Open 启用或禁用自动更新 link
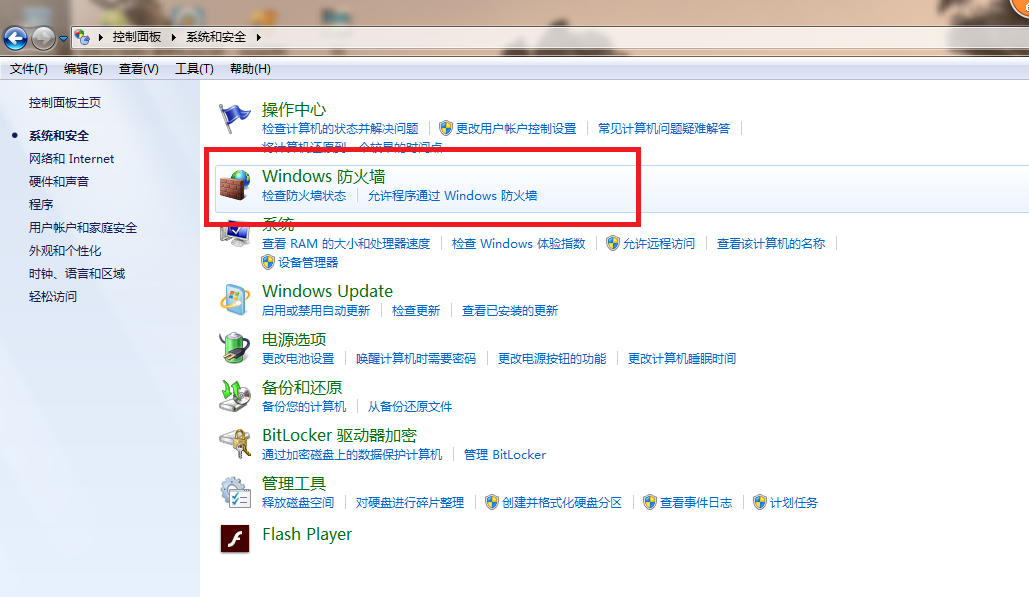This screenshot has width=1029, height=597. [316, 310]
